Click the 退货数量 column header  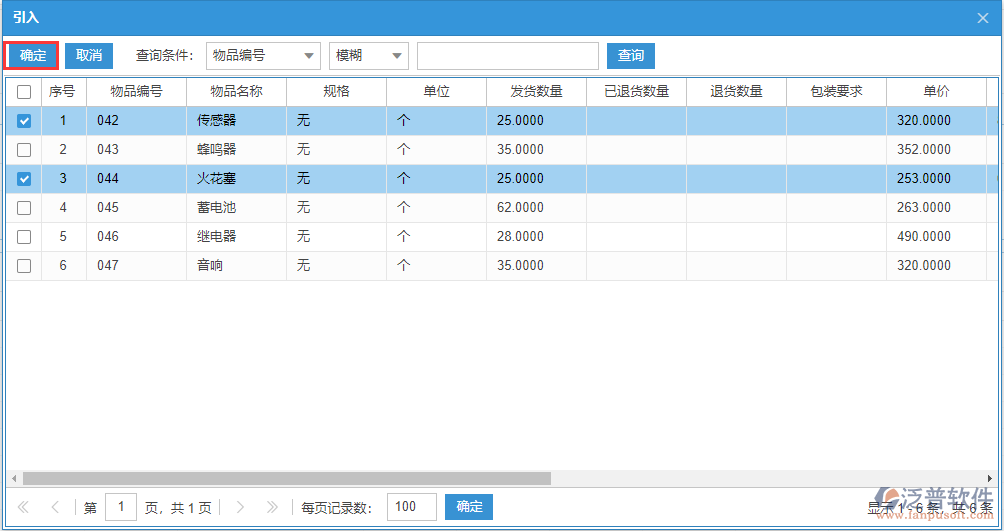(x=736, y=92)
